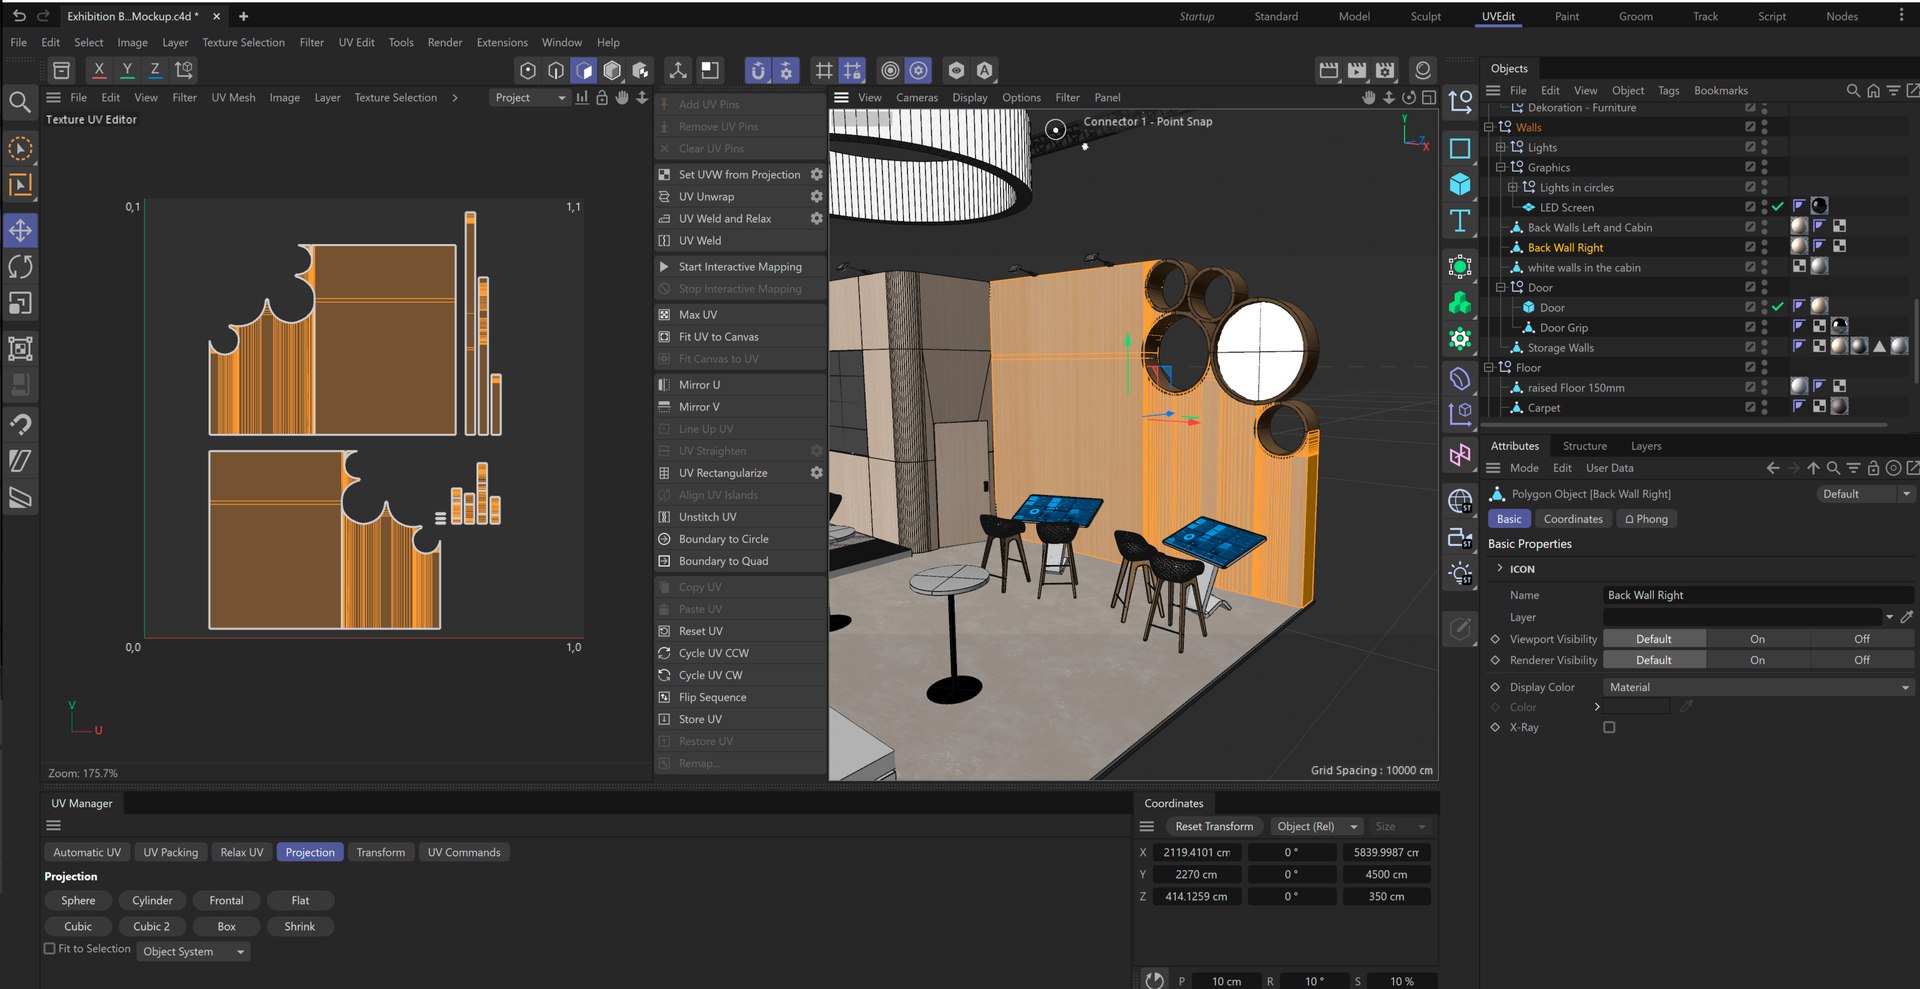Add a Cube primitive object

(x=1460, y=184)
